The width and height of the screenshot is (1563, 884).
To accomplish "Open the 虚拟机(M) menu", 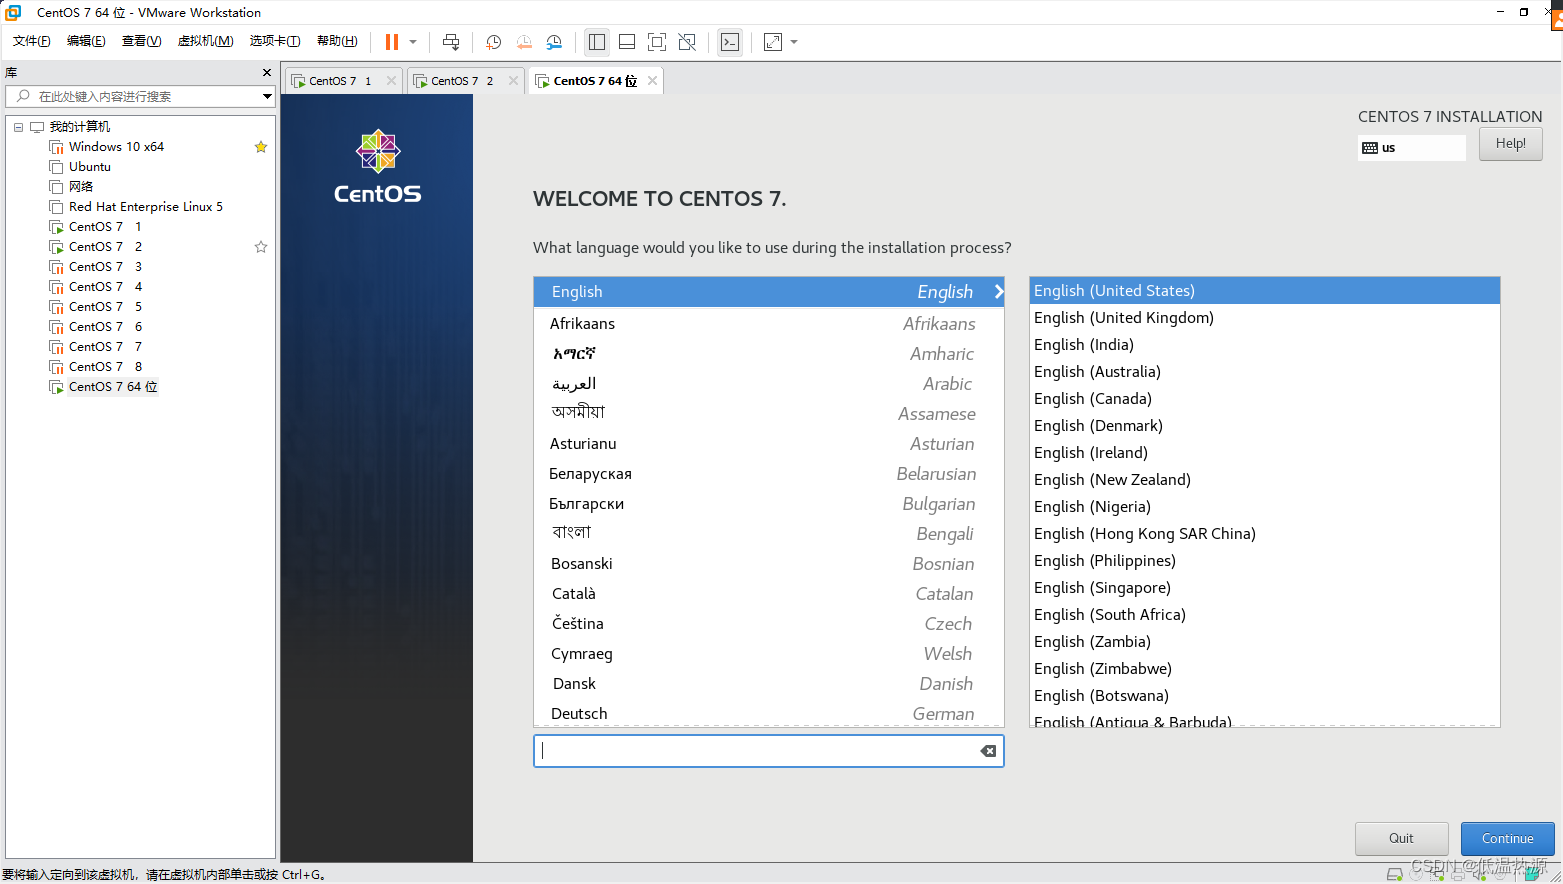I will tap(205, 41).
